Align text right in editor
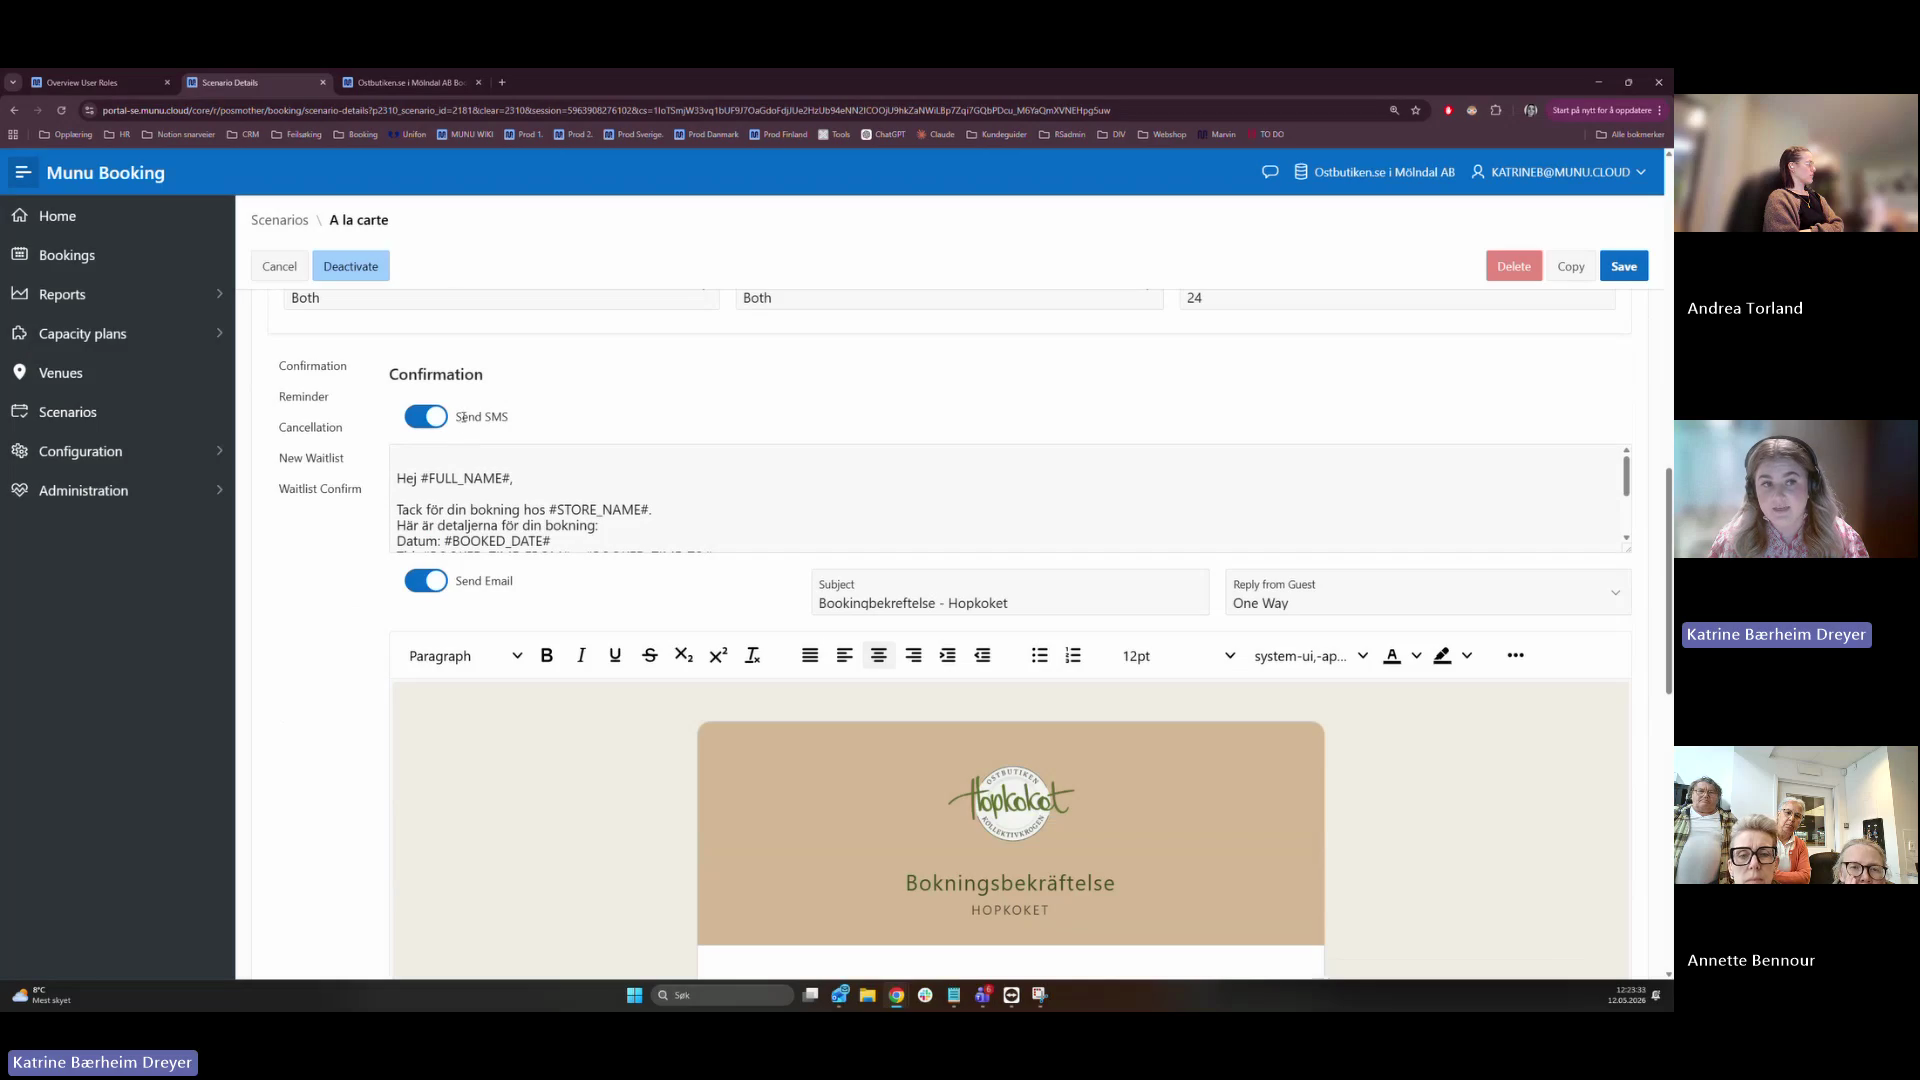 point(914,656)
